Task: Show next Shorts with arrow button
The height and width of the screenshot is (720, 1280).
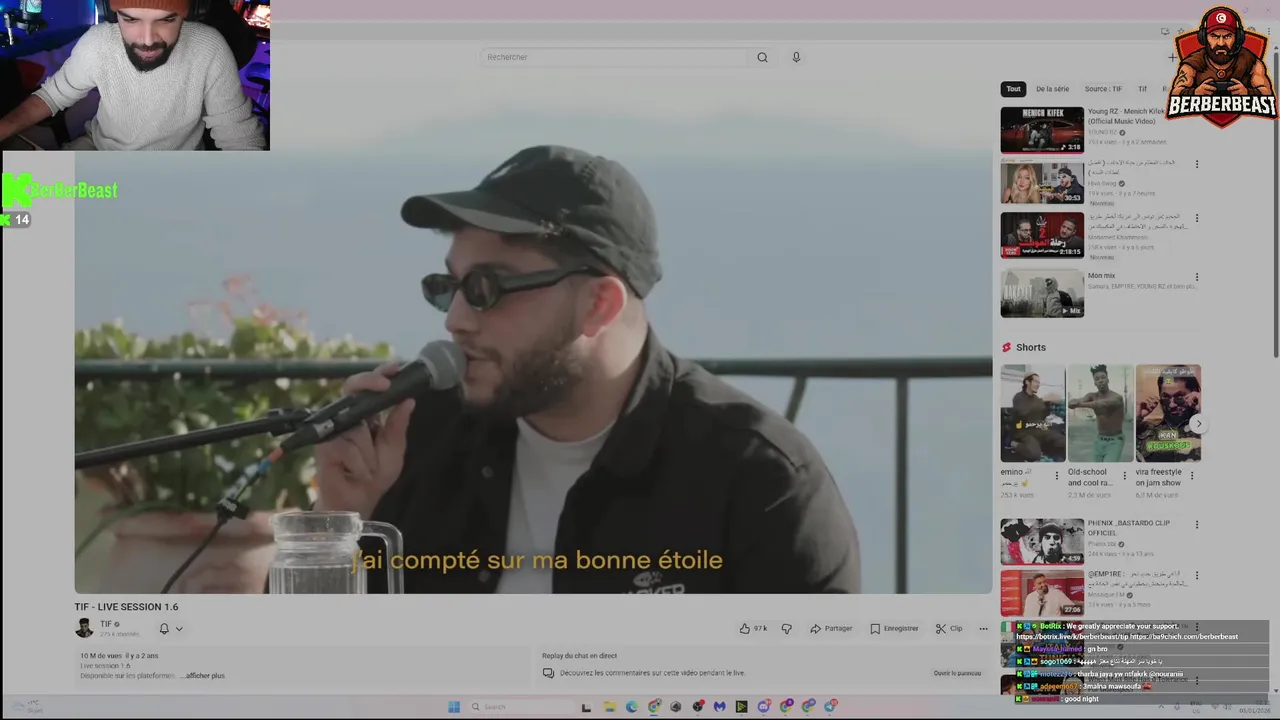Action: pyautogui.click(x=1198, y=424)
